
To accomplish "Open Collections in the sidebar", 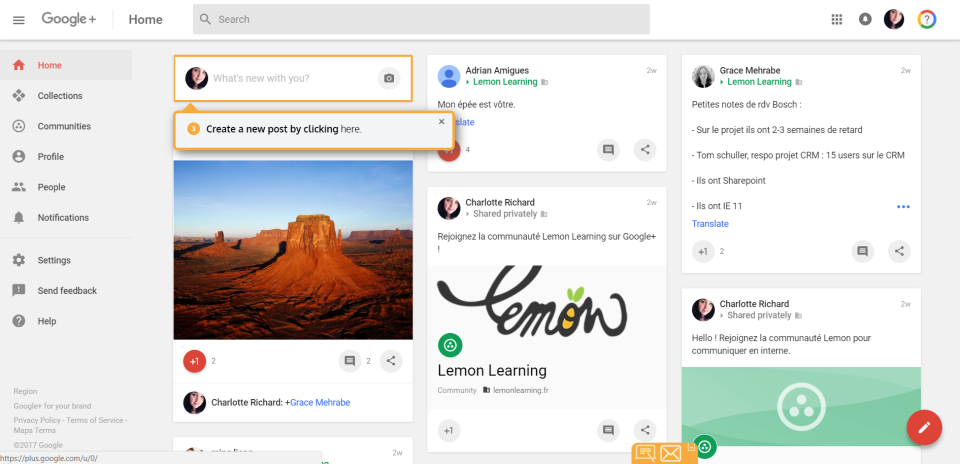I will 60,96.
